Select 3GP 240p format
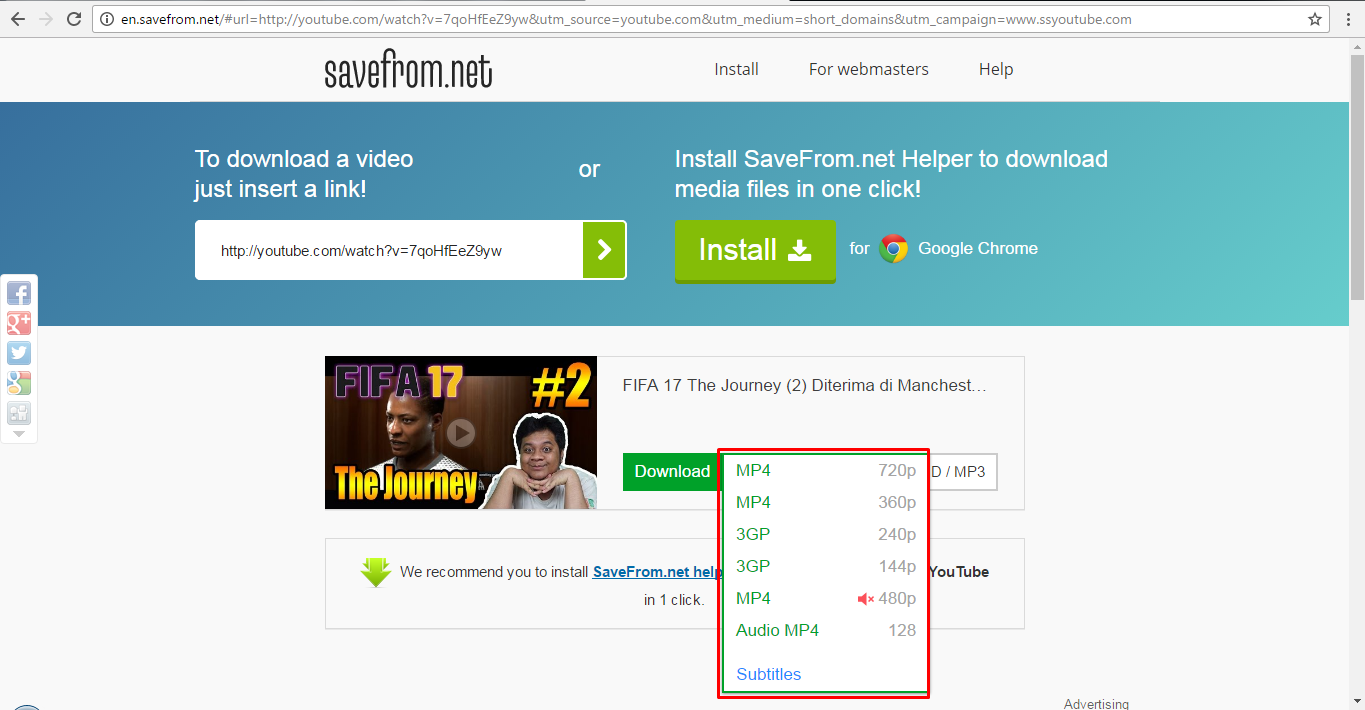This screenshot has width=1365, height=710. point(826,534)
